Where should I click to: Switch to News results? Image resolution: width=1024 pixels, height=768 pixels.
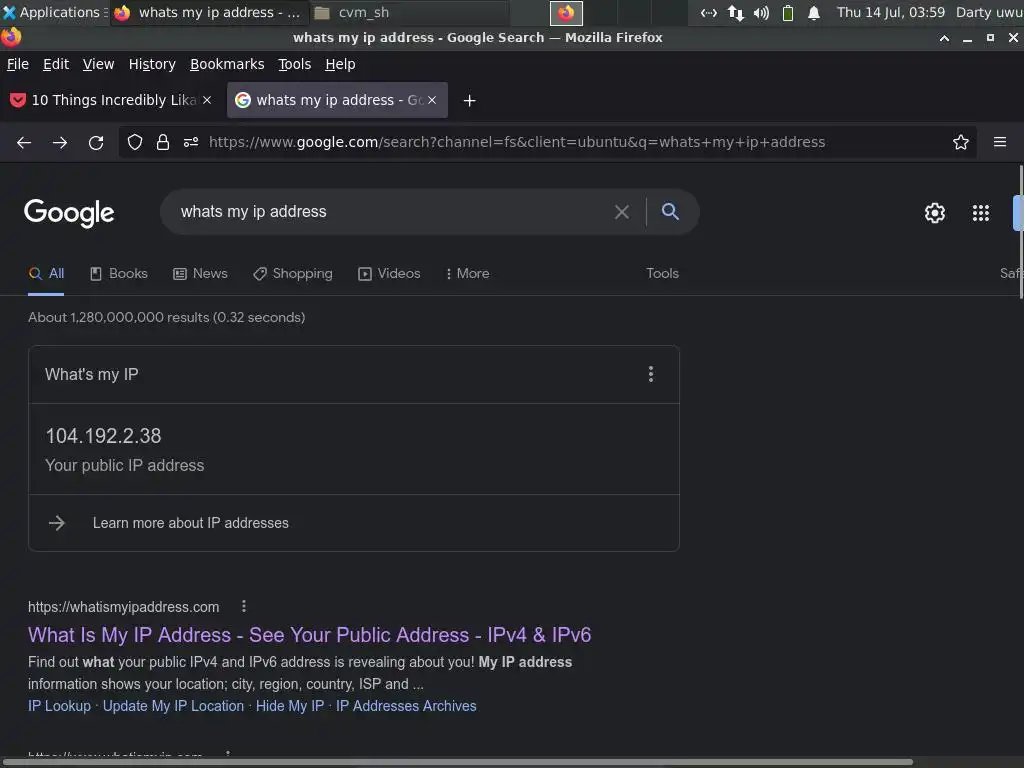[200, 274]
